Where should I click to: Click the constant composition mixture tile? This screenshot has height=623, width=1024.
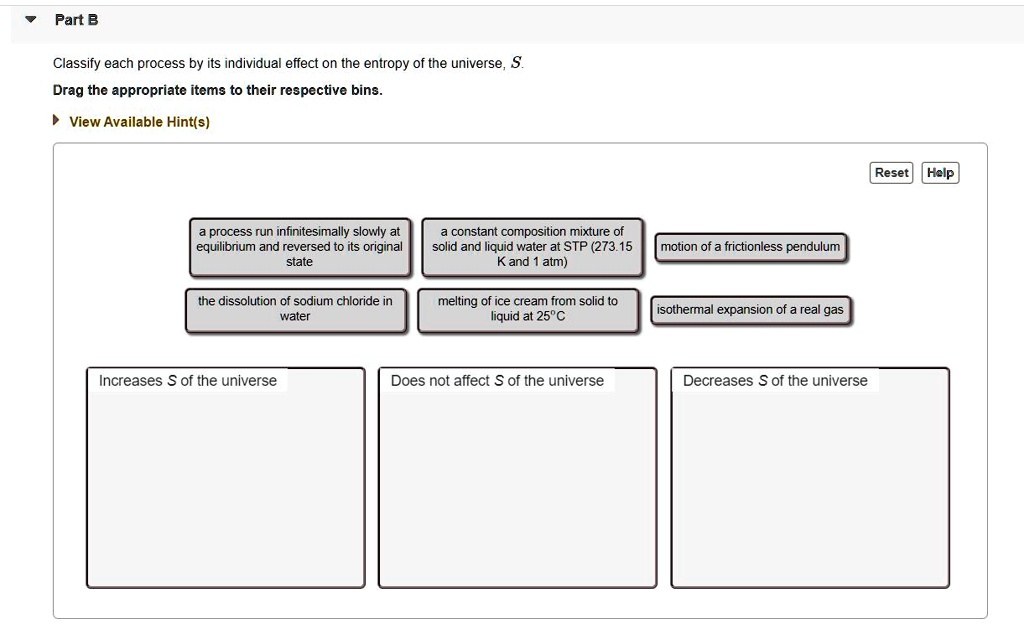(x=531, y=246)
